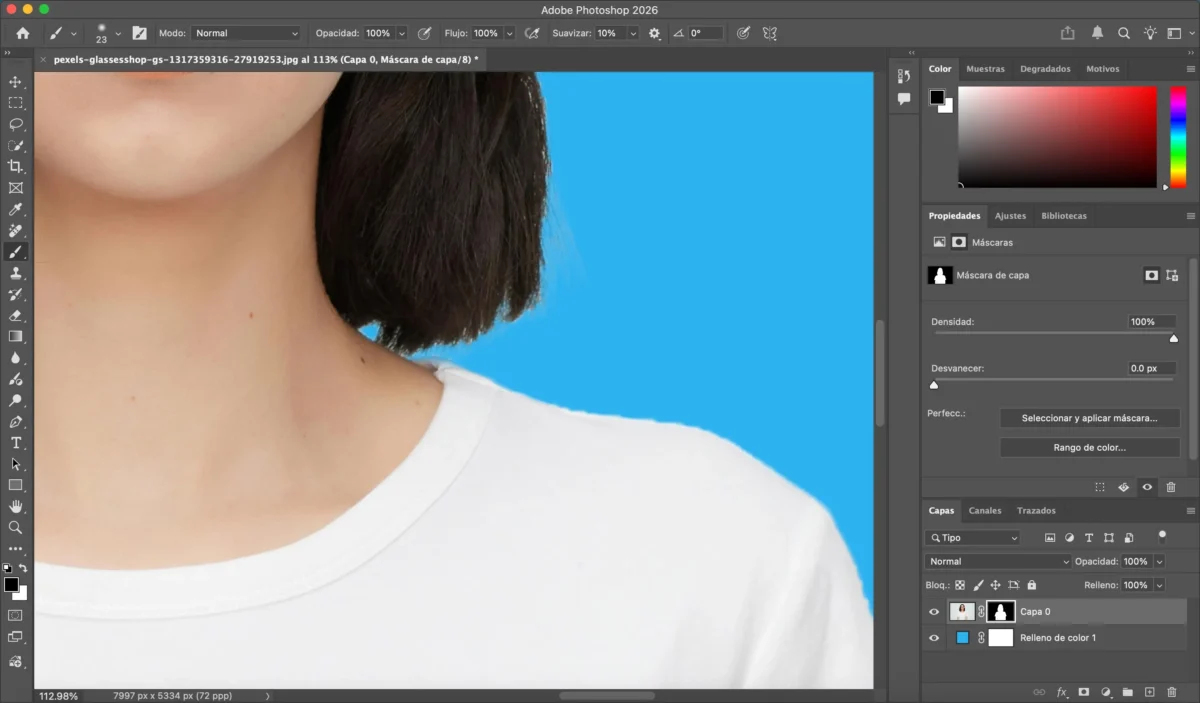
Task: Switch to the Canales tab
Action: pyautogui.click(x=985, y=510)
